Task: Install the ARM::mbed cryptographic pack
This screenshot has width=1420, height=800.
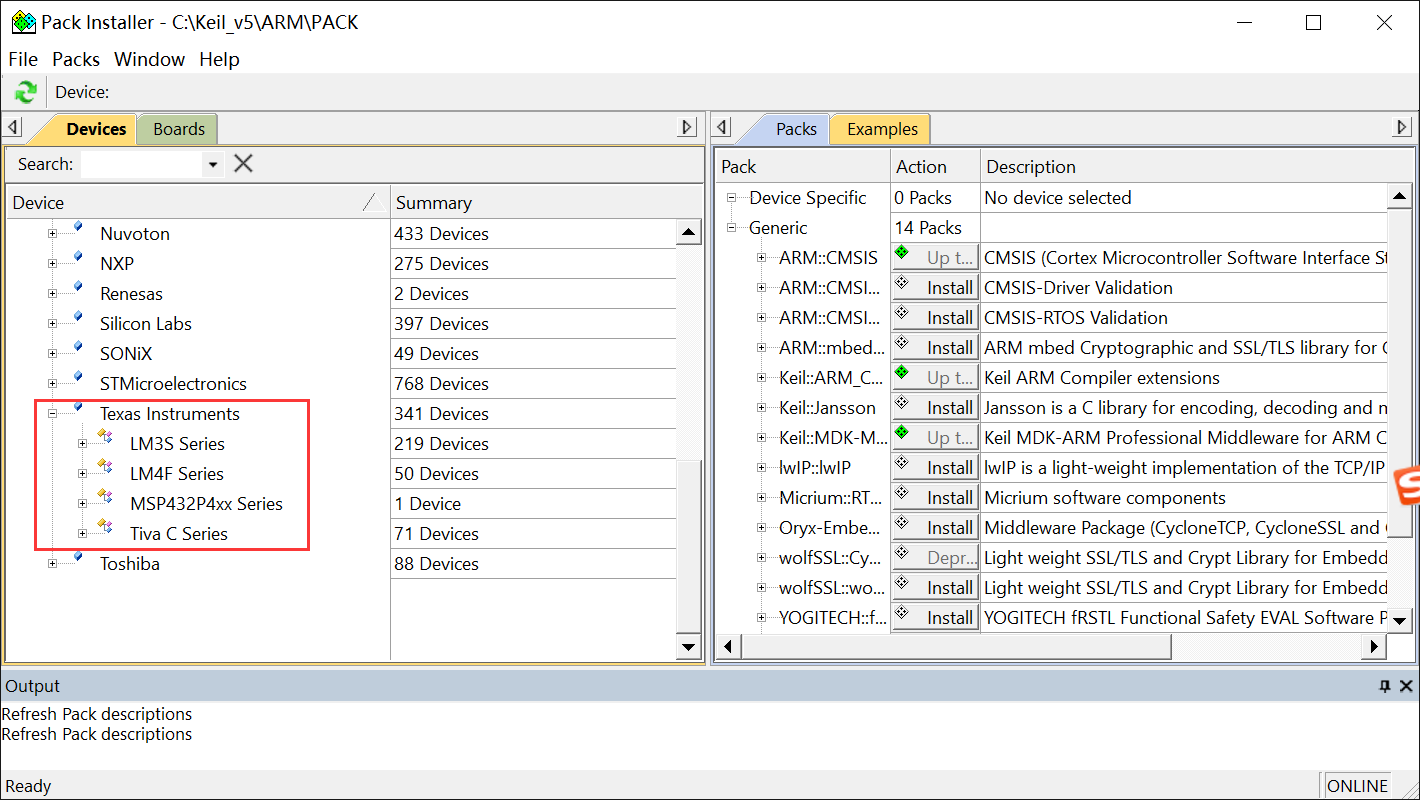Action: 935,348
